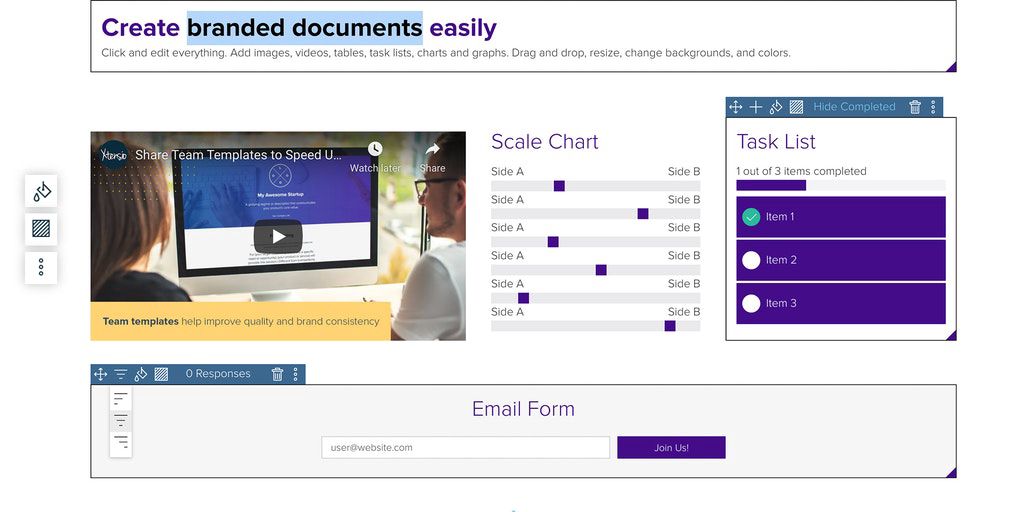
Task: Click second Scale Chart slider marker
Action: 643,214
